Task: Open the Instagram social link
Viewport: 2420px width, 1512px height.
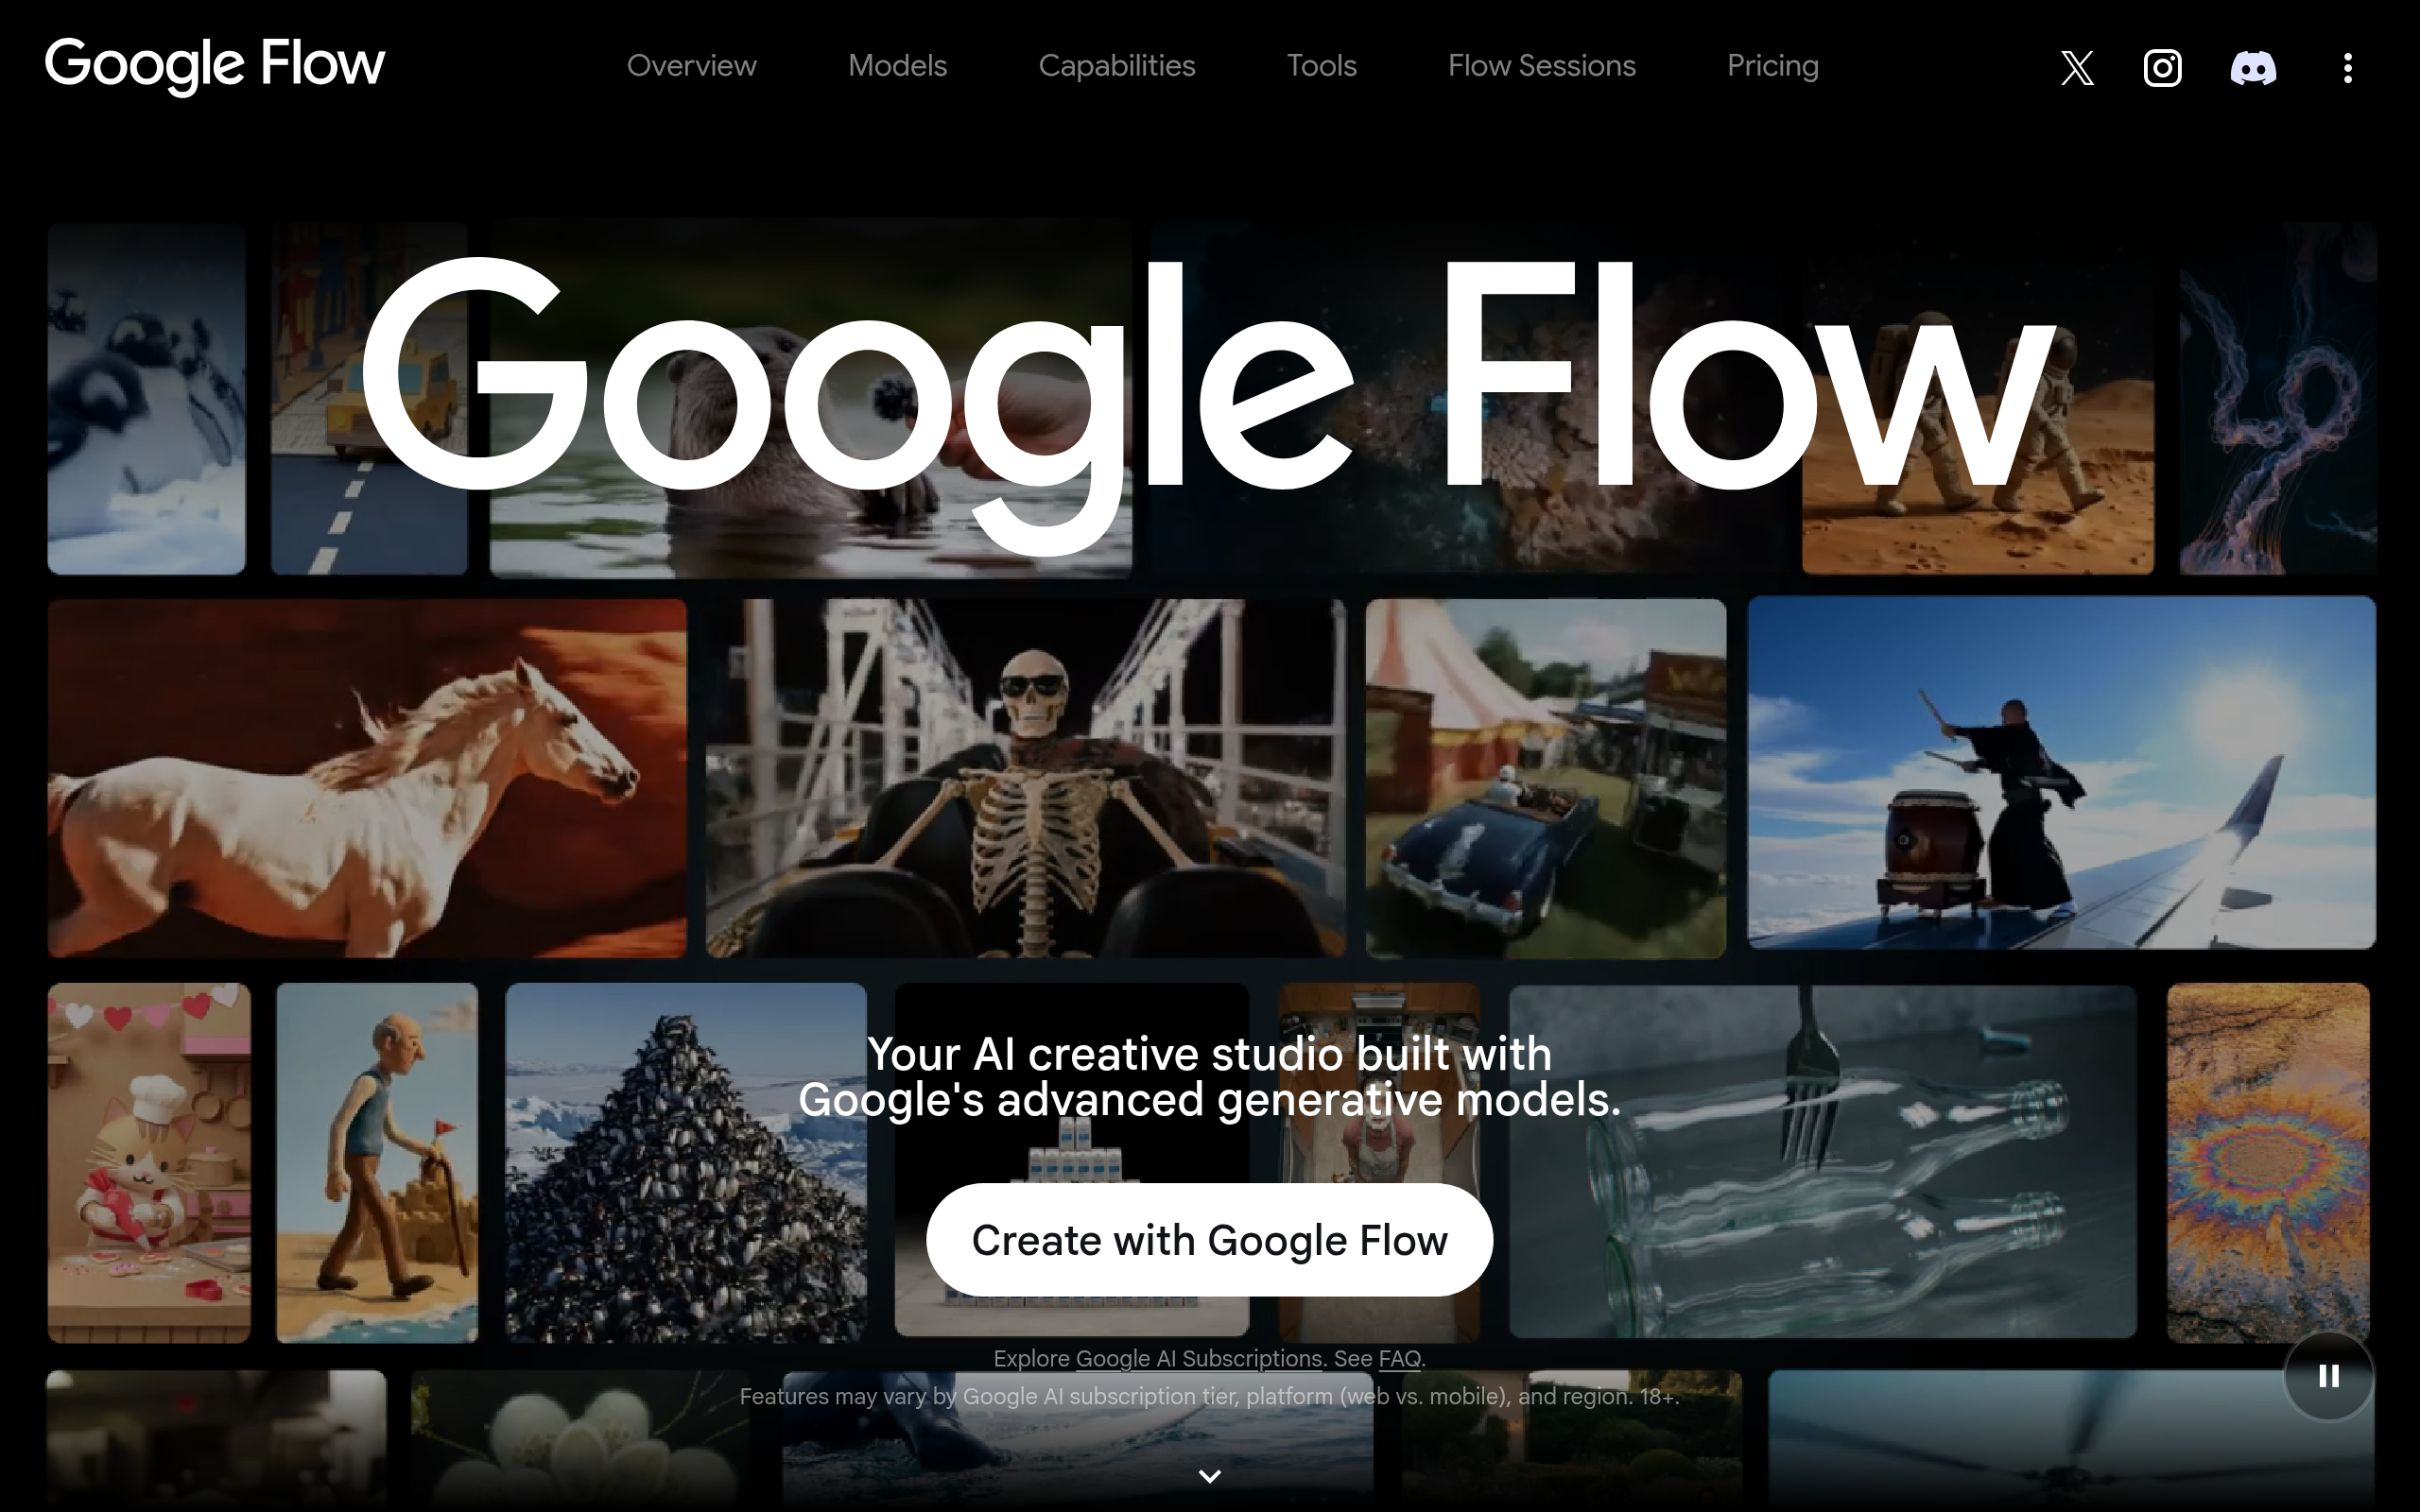Action: point(2162,68)
